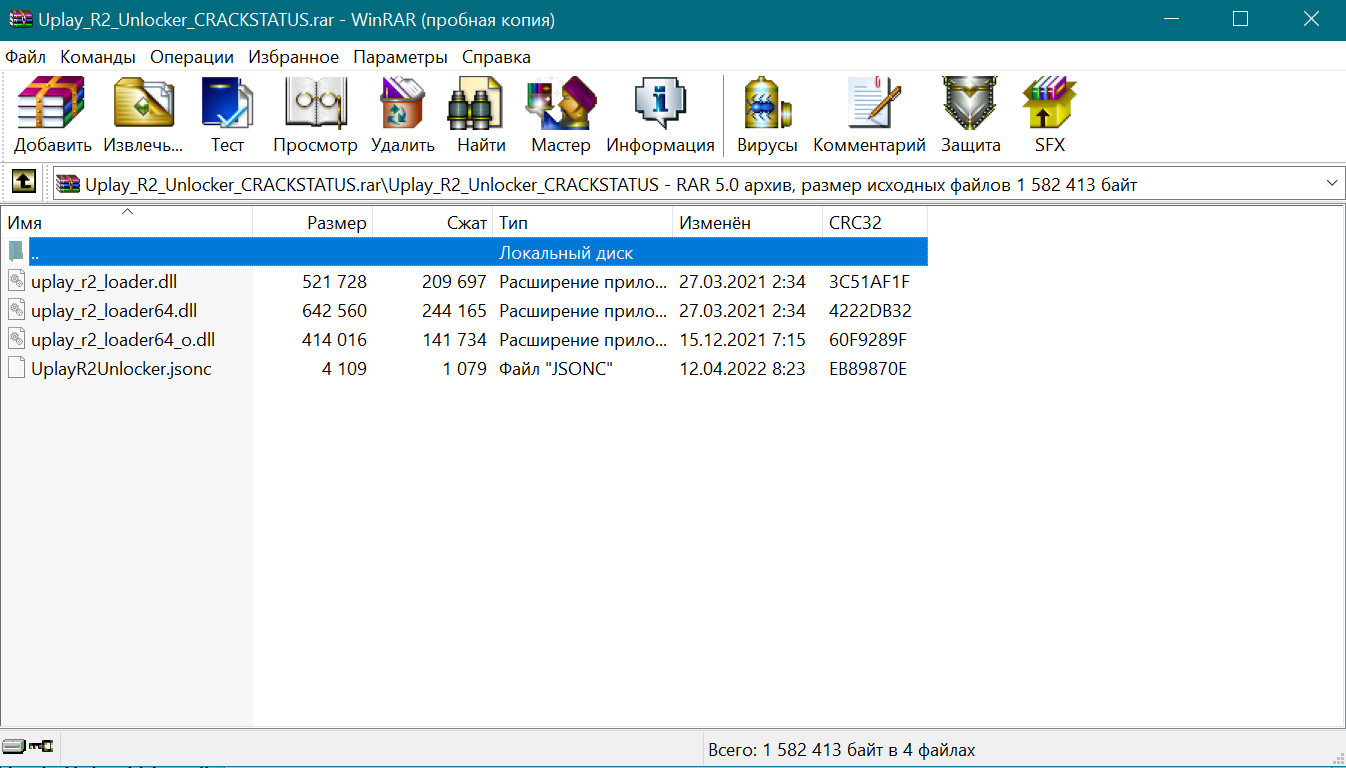Click CRC32 value EB89870E

point(869,369)
